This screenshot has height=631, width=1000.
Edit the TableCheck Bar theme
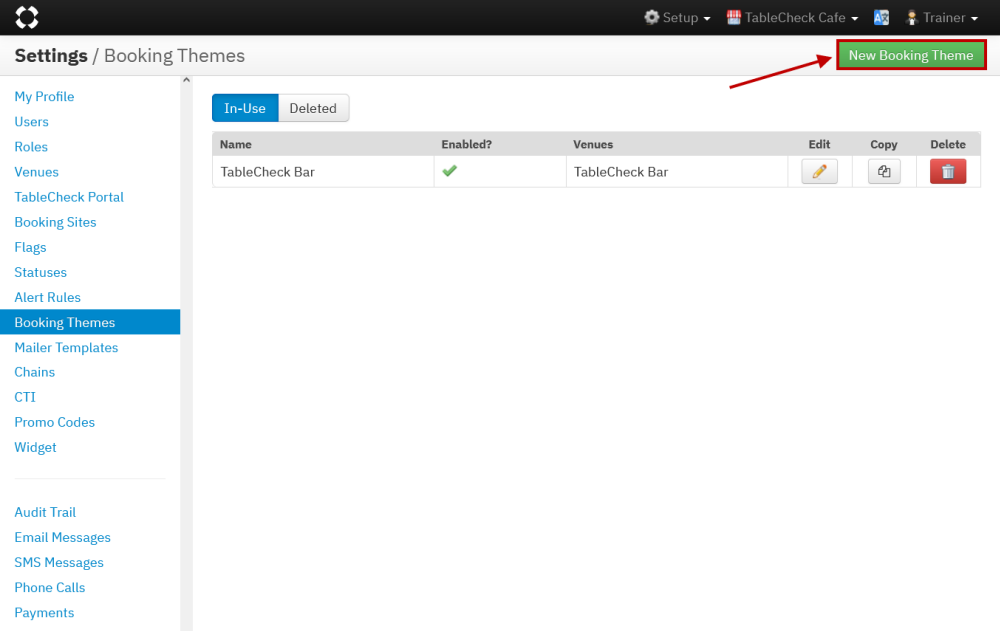820,171
